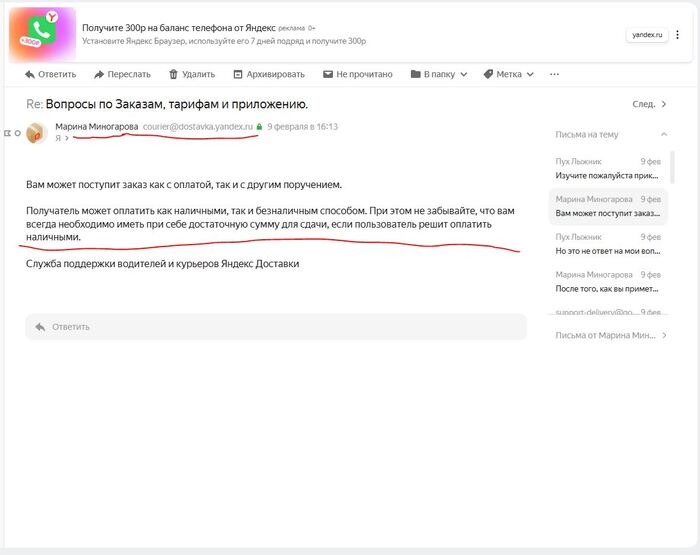Open the three-dots more actions menu in toolbar
The image size is (700, 555).
[x=554, y=74]
